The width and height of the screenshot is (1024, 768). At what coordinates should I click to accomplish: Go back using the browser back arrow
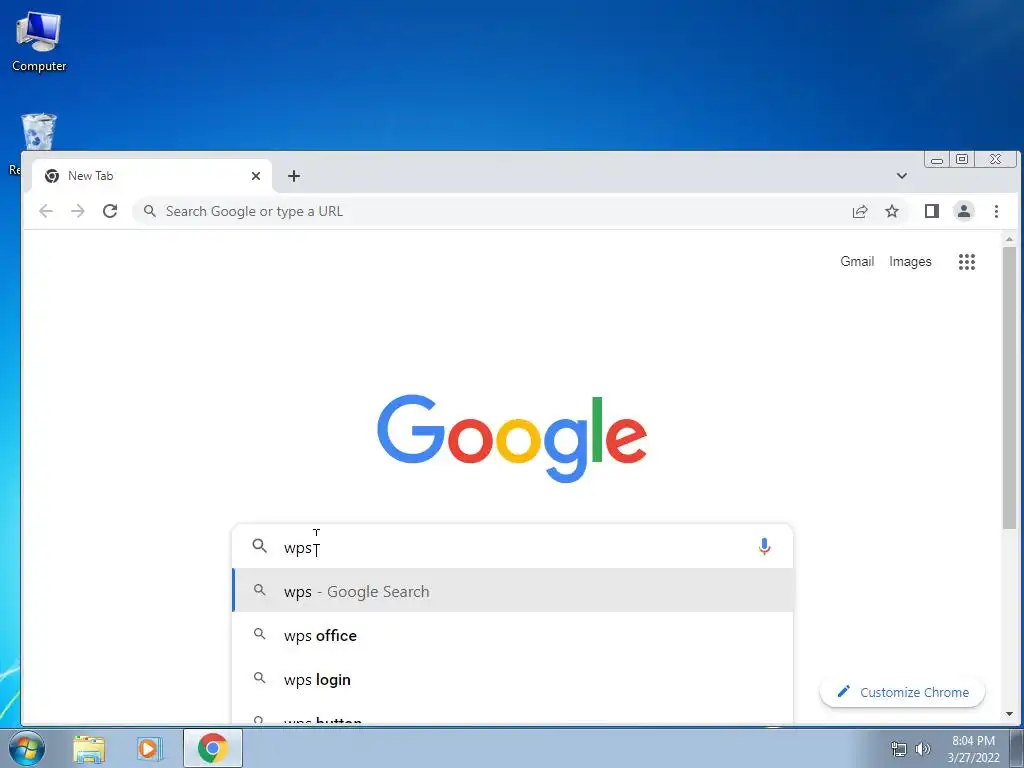pos(46,211)
